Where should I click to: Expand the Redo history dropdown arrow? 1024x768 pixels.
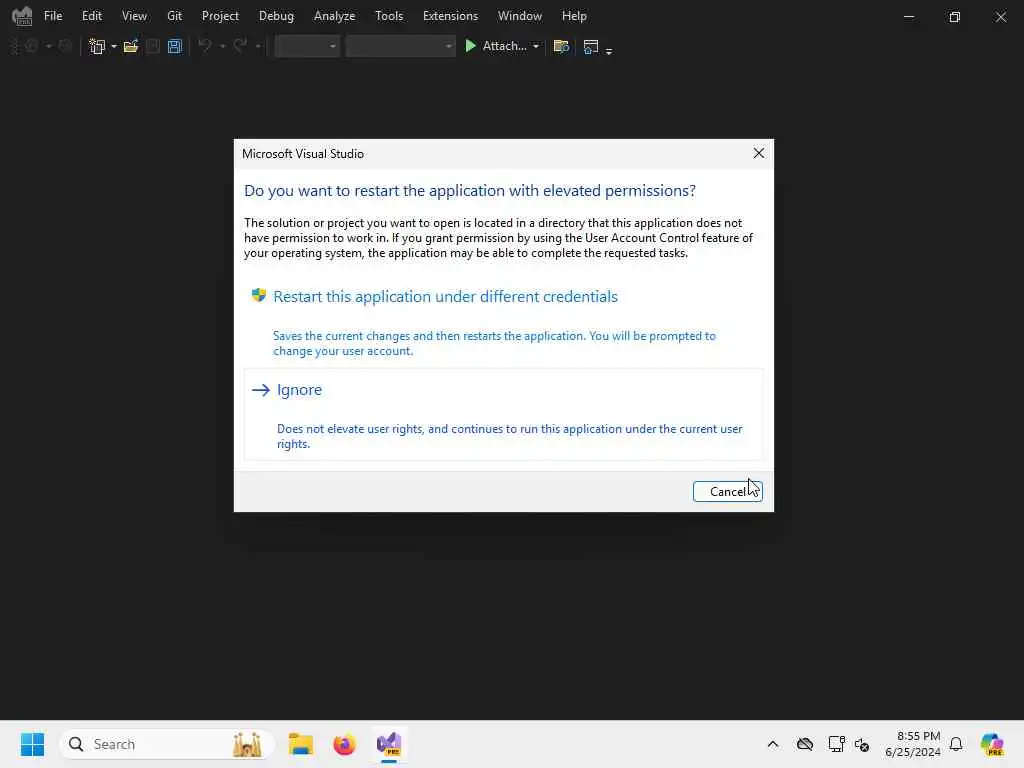[x=258, y=46]
